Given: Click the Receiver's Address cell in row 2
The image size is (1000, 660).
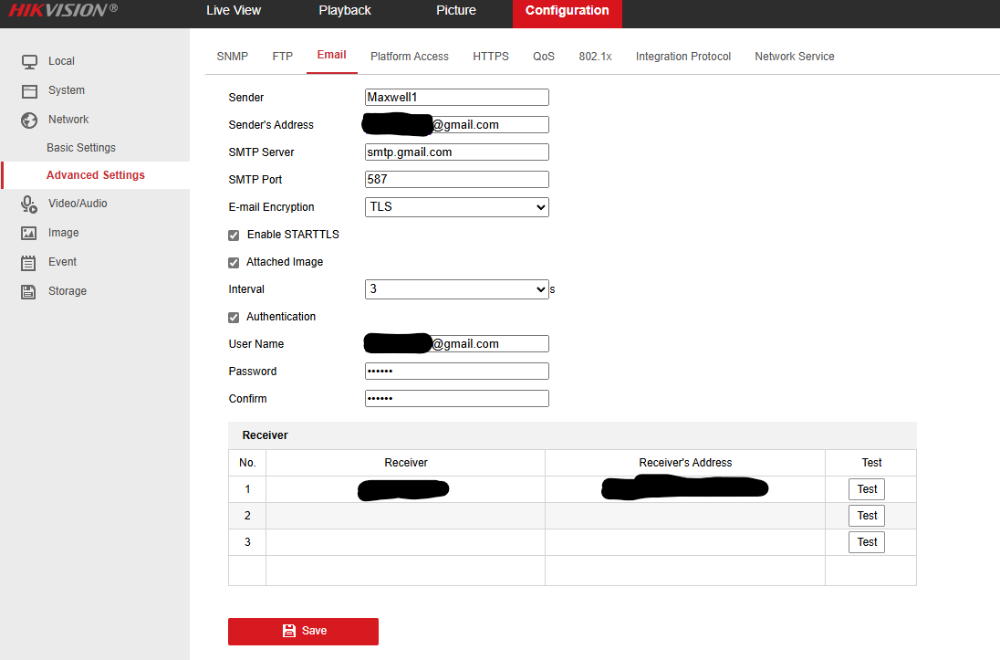Looking at the screenshot, I should 686,516.
